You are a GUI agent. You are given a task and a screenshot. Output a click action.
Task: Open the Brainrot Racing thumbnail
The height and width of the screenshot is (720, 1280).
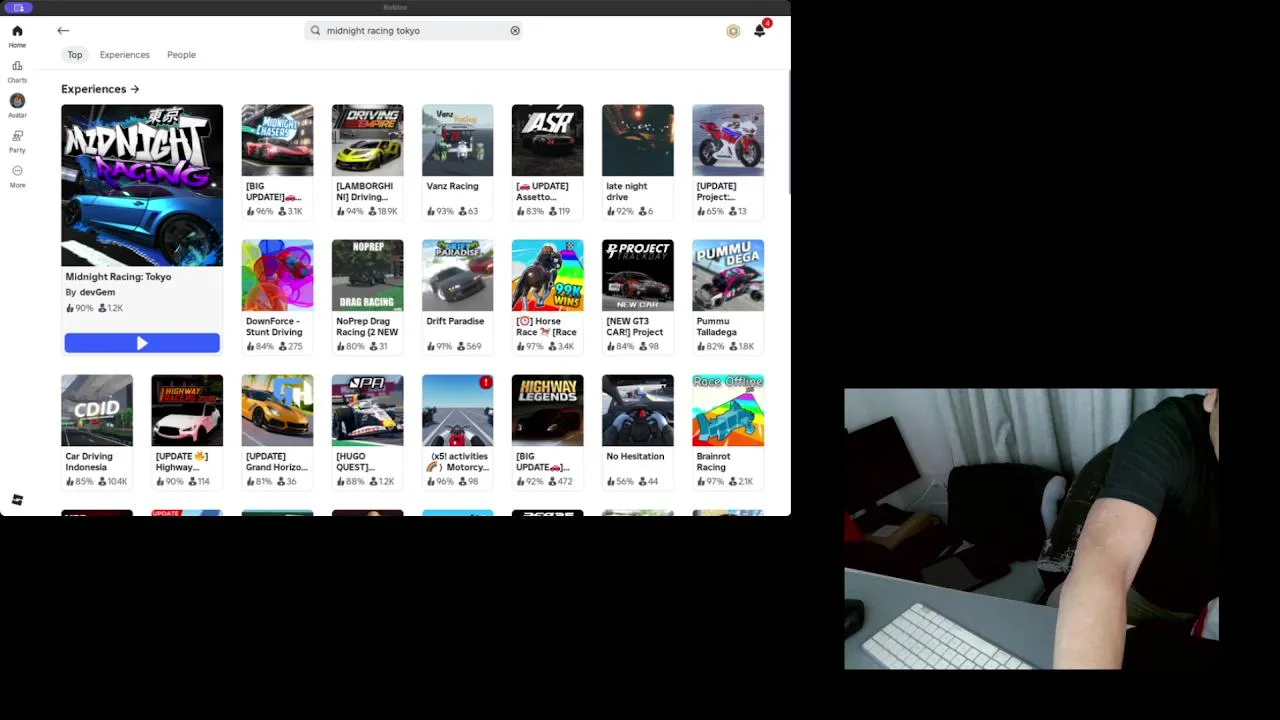(728, 410)
